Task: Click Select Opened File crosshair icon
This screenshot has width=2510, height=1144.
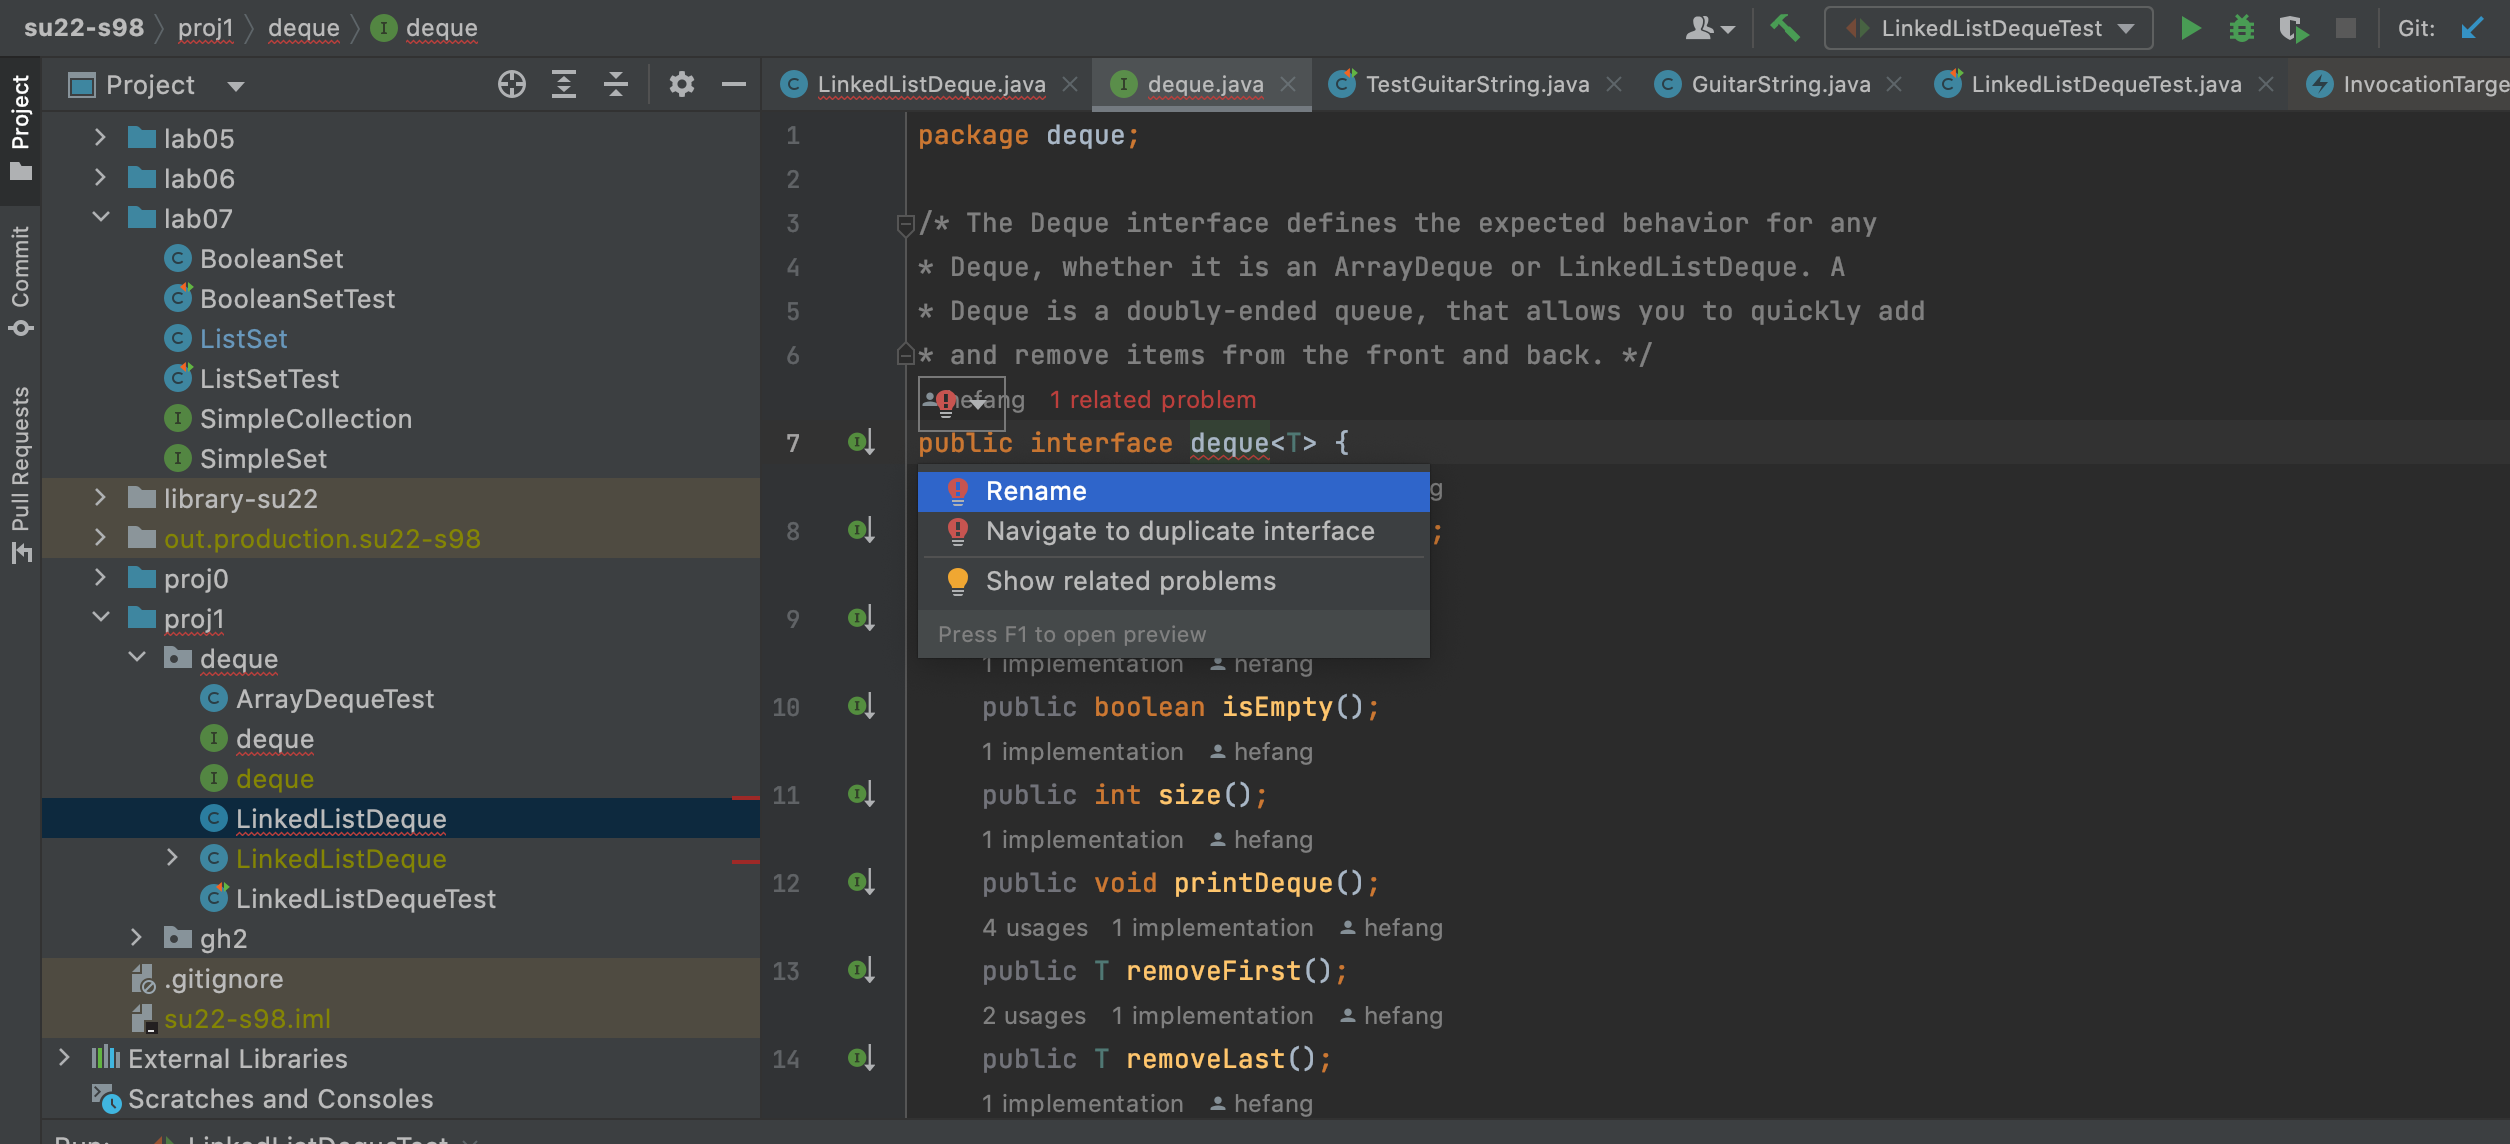Action: click(x=511, y=85)
